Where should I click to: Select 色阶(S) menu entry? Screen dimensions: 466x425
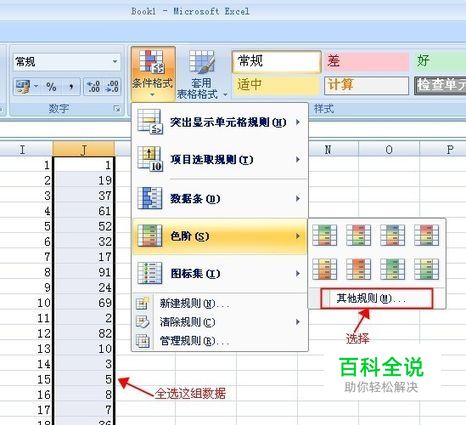pyautogui.click(x=220, y=236)
